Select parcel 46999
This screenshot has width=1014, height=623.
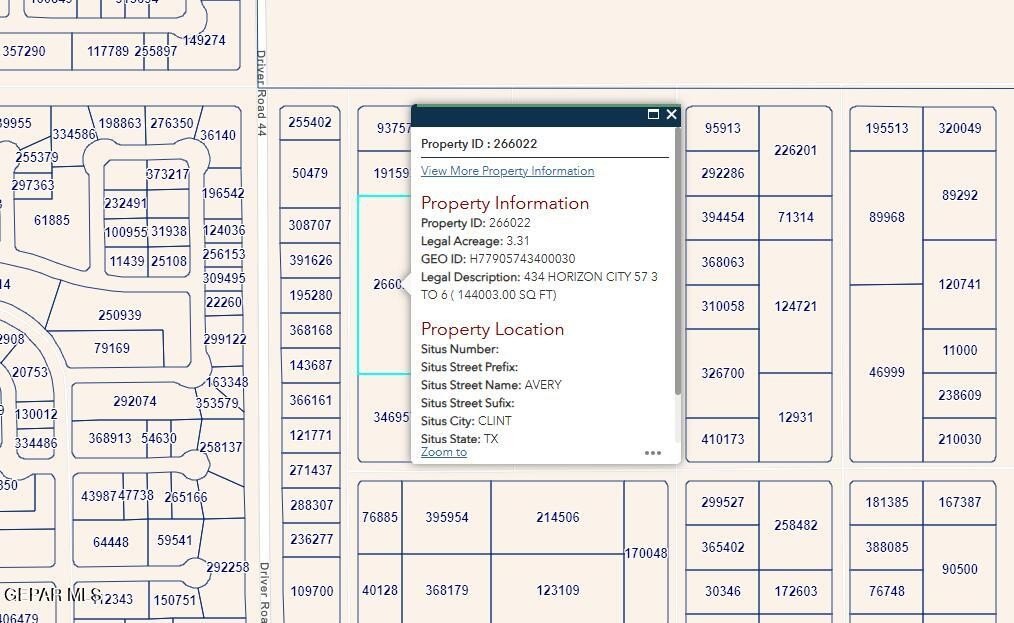tap(887, 373)
